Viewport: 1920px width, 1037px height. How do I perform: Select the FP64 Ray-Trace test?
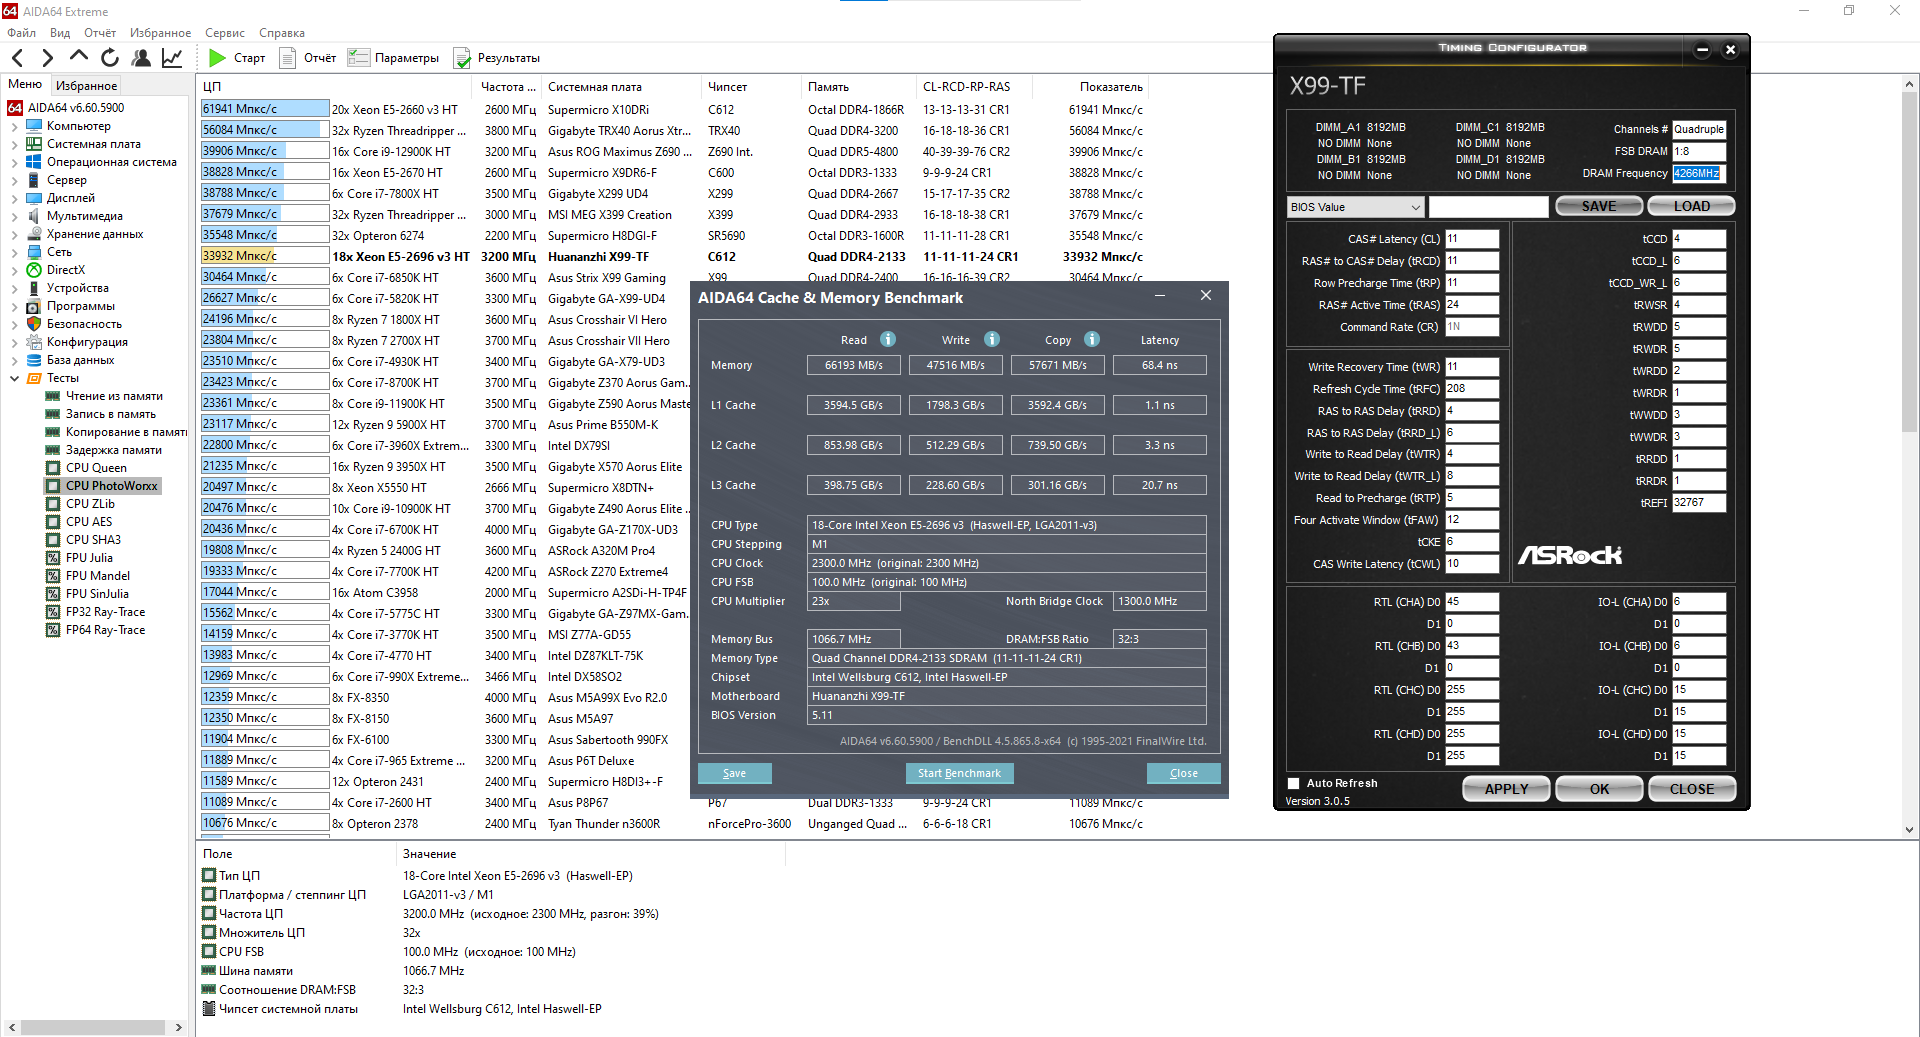[105, 630]
